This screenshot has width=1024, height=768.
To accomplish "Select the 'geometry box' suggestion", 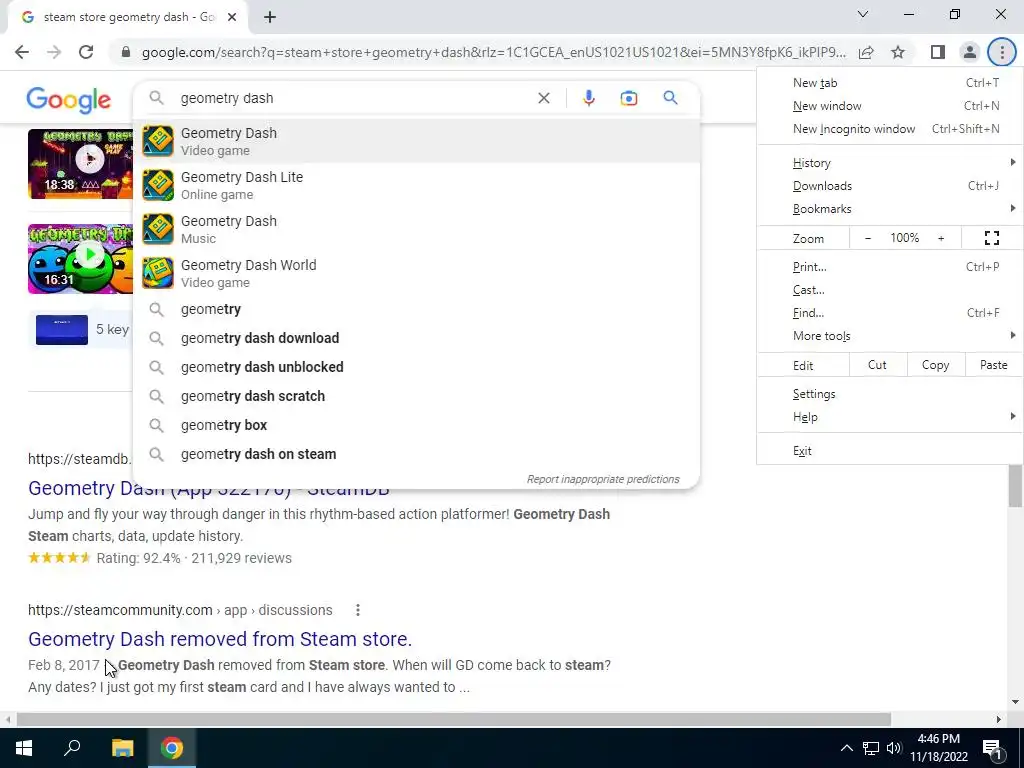I will [x=416, y=425].
